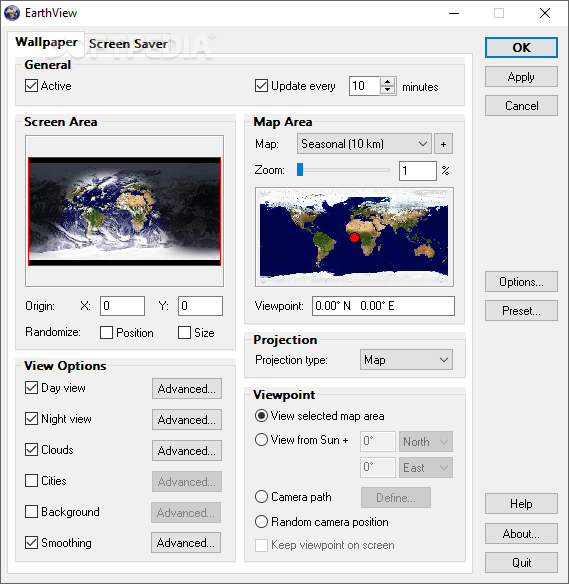Click the Origin X input field
Viewport: 569px width, 584px height.
122,306
